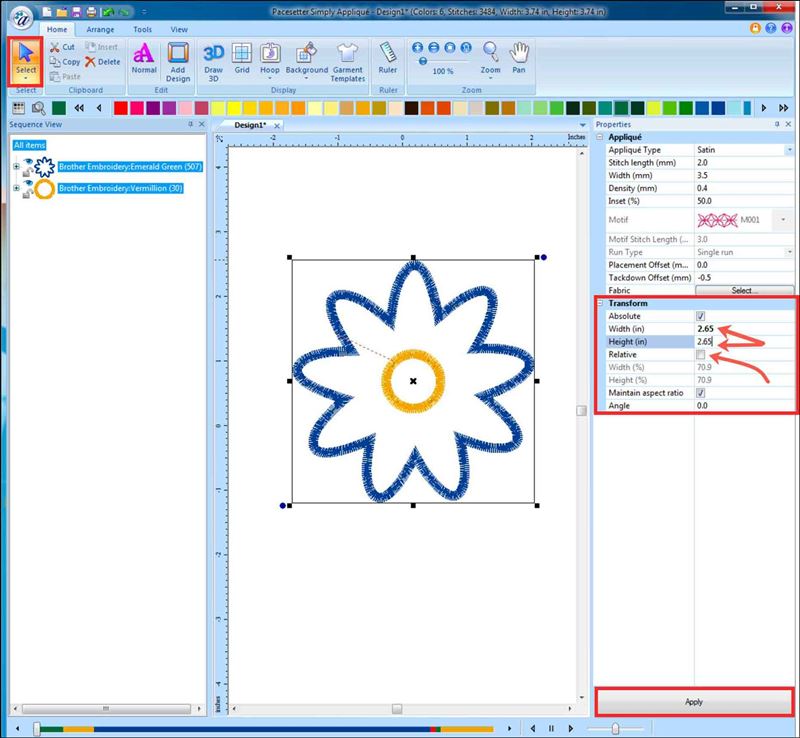Click the Add Design icon
The width and height of the screenshot is (800, 738).
tap(178, 59)
